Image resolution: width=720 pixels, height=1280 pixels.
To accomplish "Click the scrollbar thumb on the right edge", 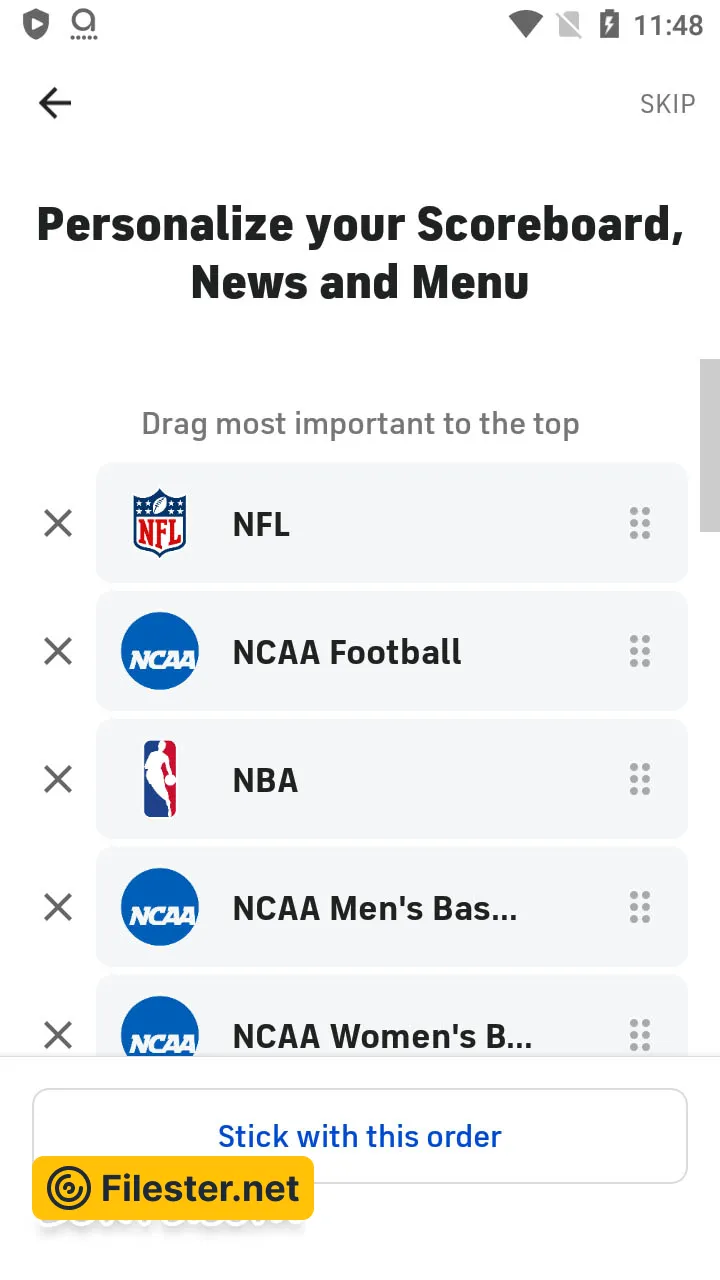I will 709,445.
